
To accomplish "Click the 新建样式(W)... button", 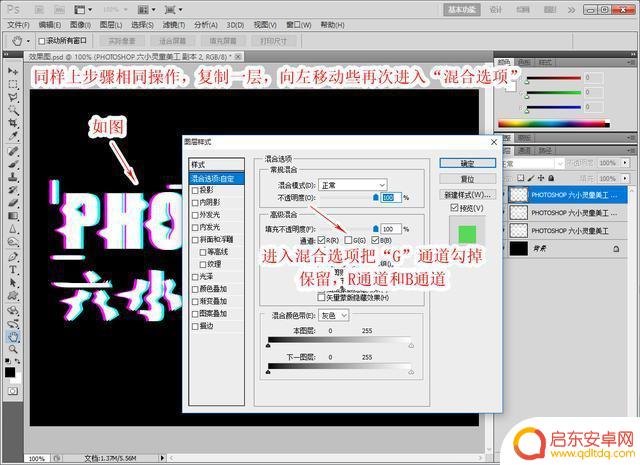I will pos(468,195).
